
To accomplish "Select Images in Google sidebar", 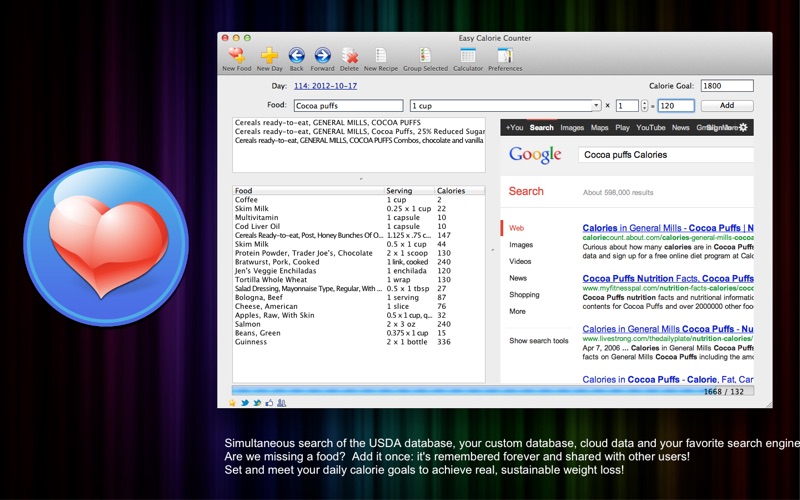I will coord(521,245).
